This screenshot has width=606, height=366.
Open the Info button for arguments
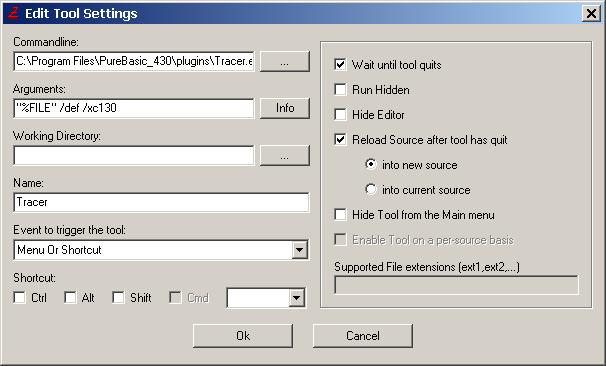pyautogui.click(x=285, y=108)
